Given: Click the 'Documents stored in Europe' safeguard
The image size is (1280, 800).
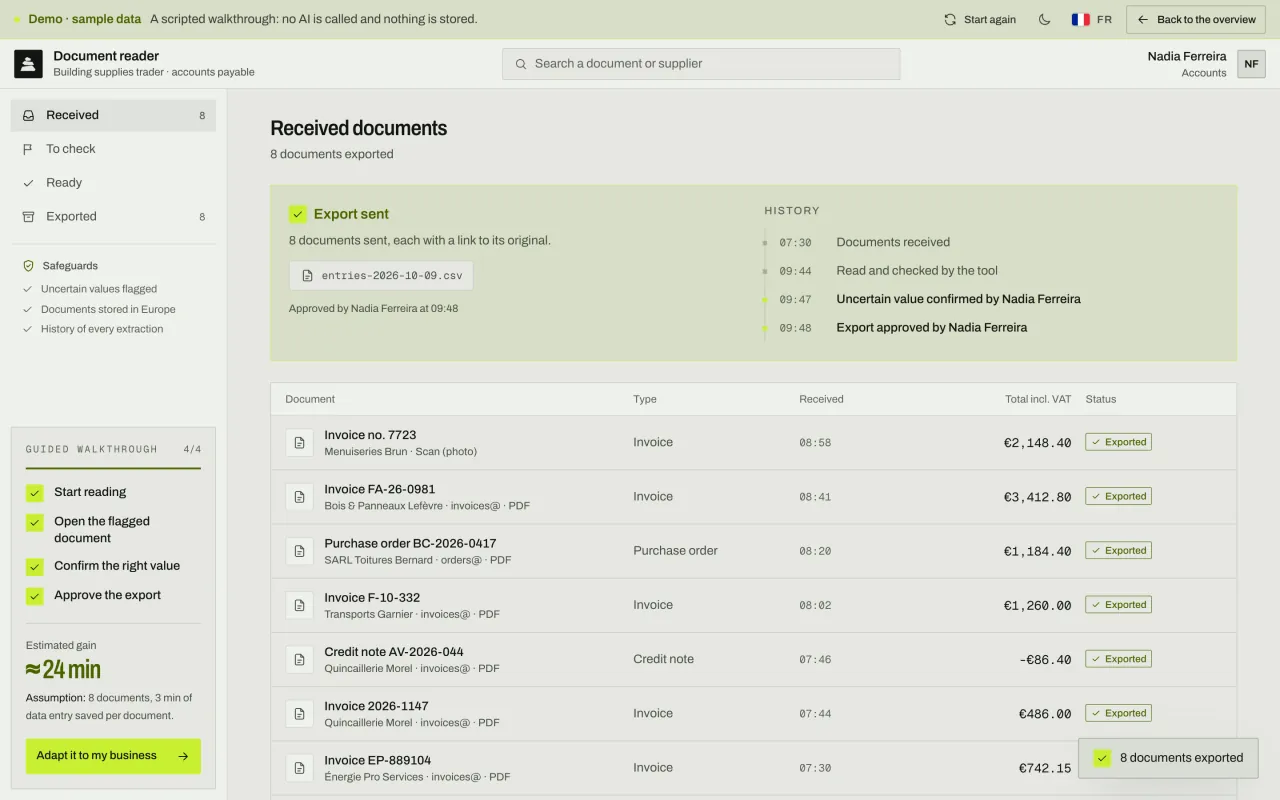Looking at the screenshot, I should (107, 309).
